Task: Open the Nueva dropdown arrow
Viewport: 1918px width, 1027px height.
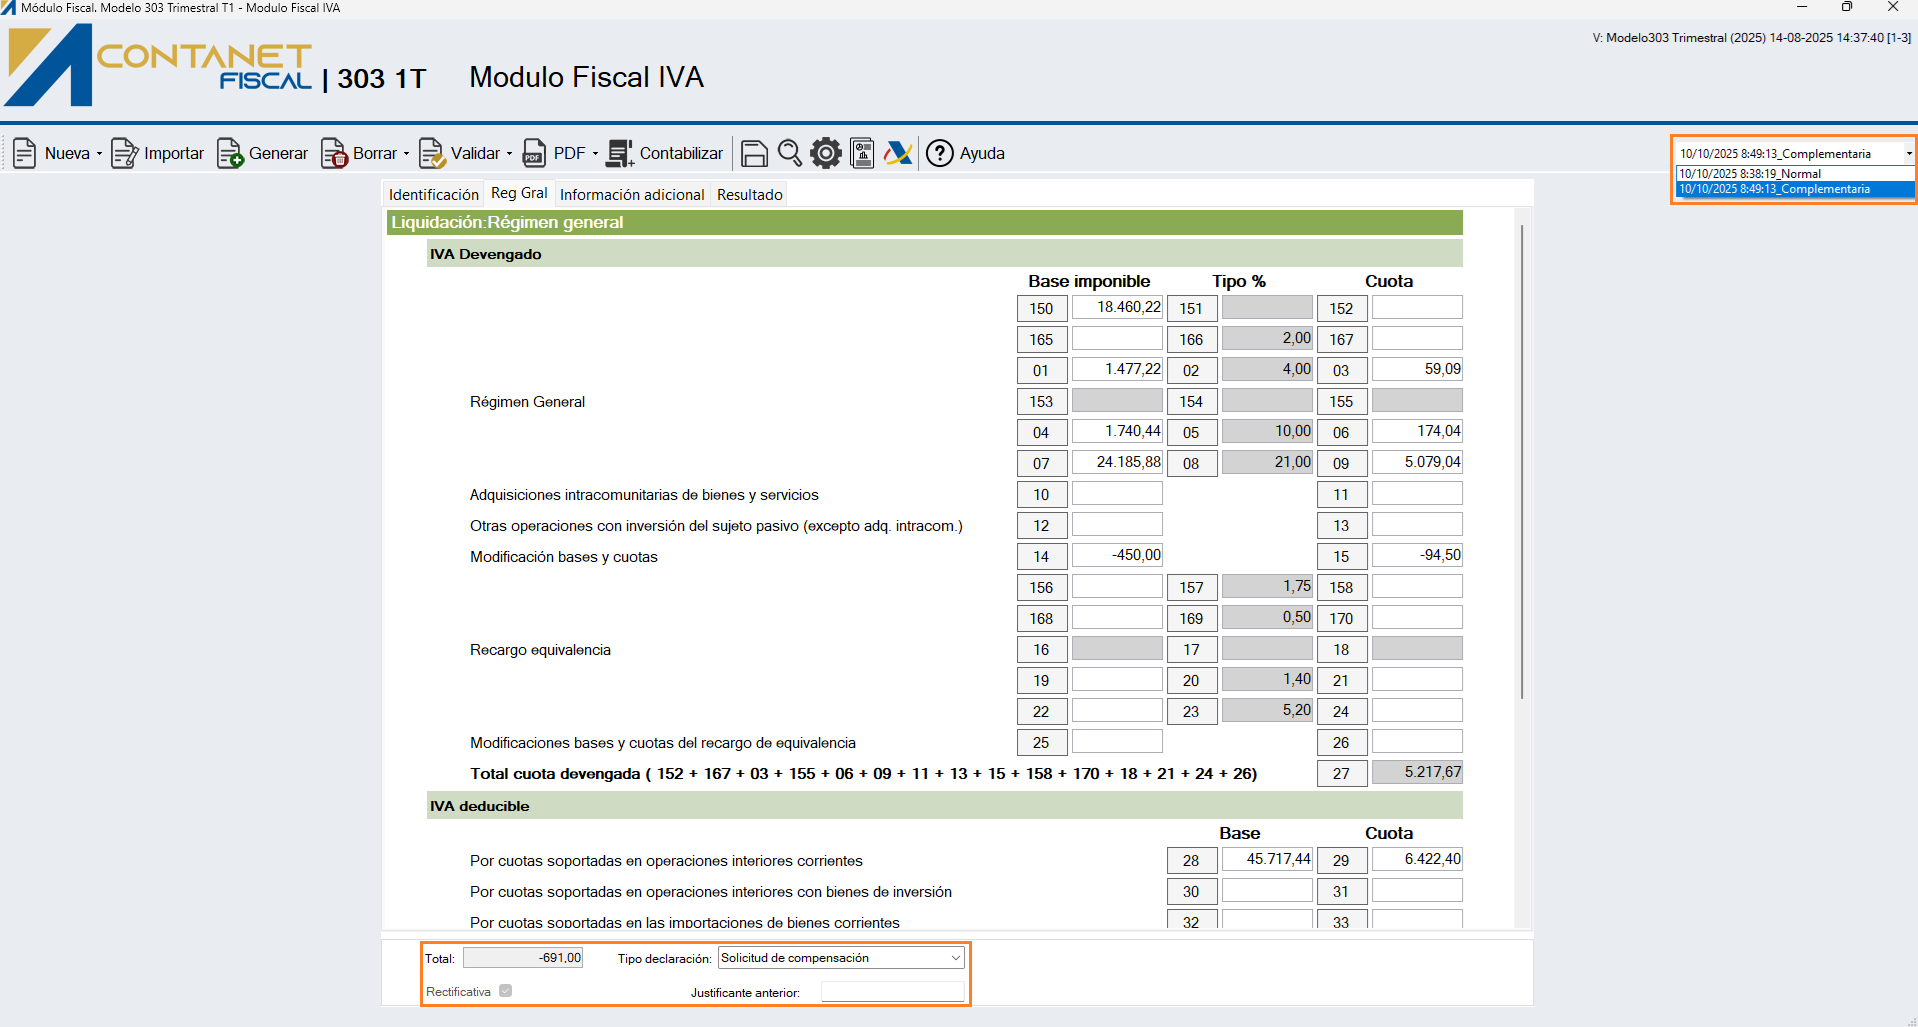Action: pyautogui.click(x=99, y=154)
